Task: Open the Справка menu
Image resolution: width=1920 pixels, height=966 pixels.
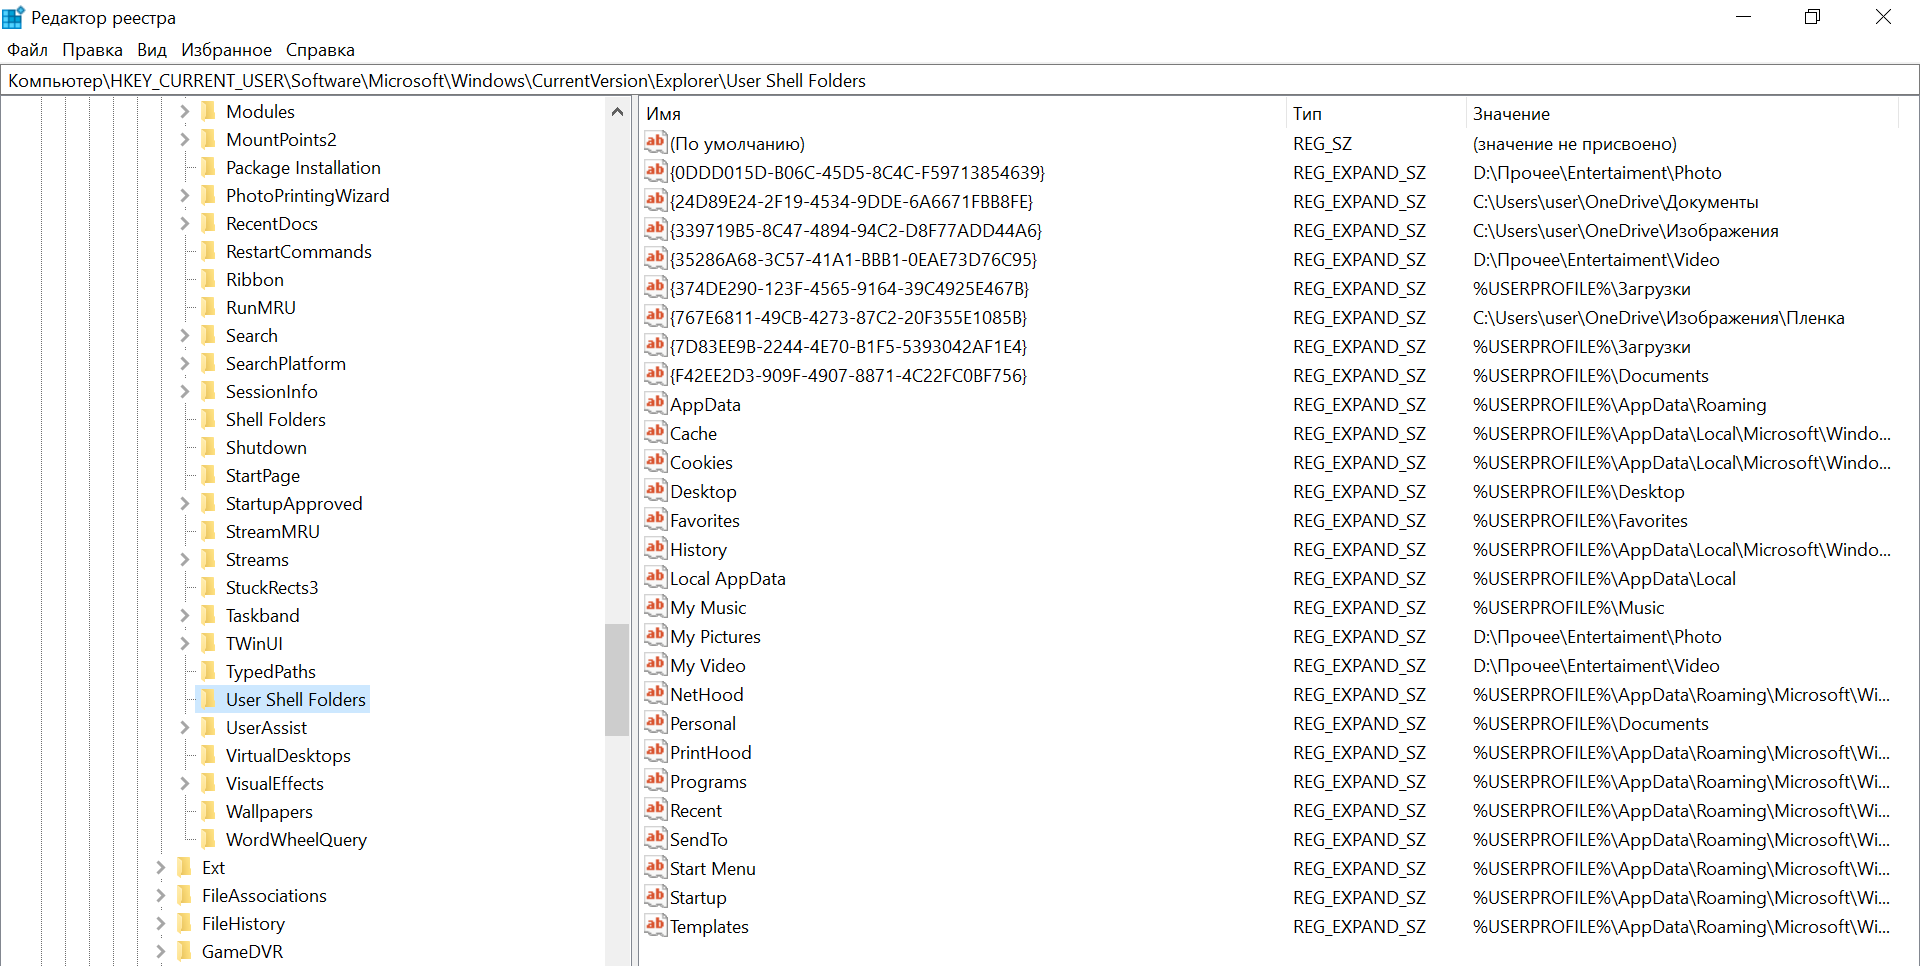Action: click(320, 50)
